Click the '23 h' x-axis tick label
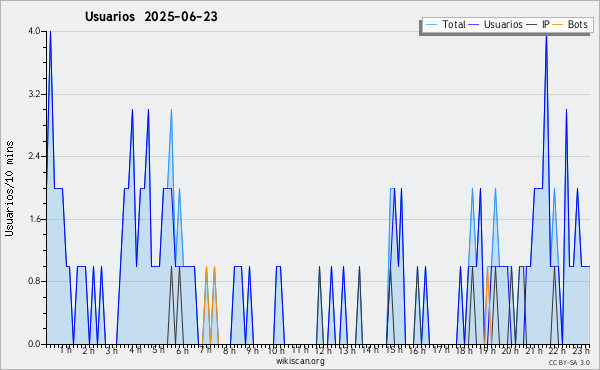The image size is (600, 370). coord(581,351)
